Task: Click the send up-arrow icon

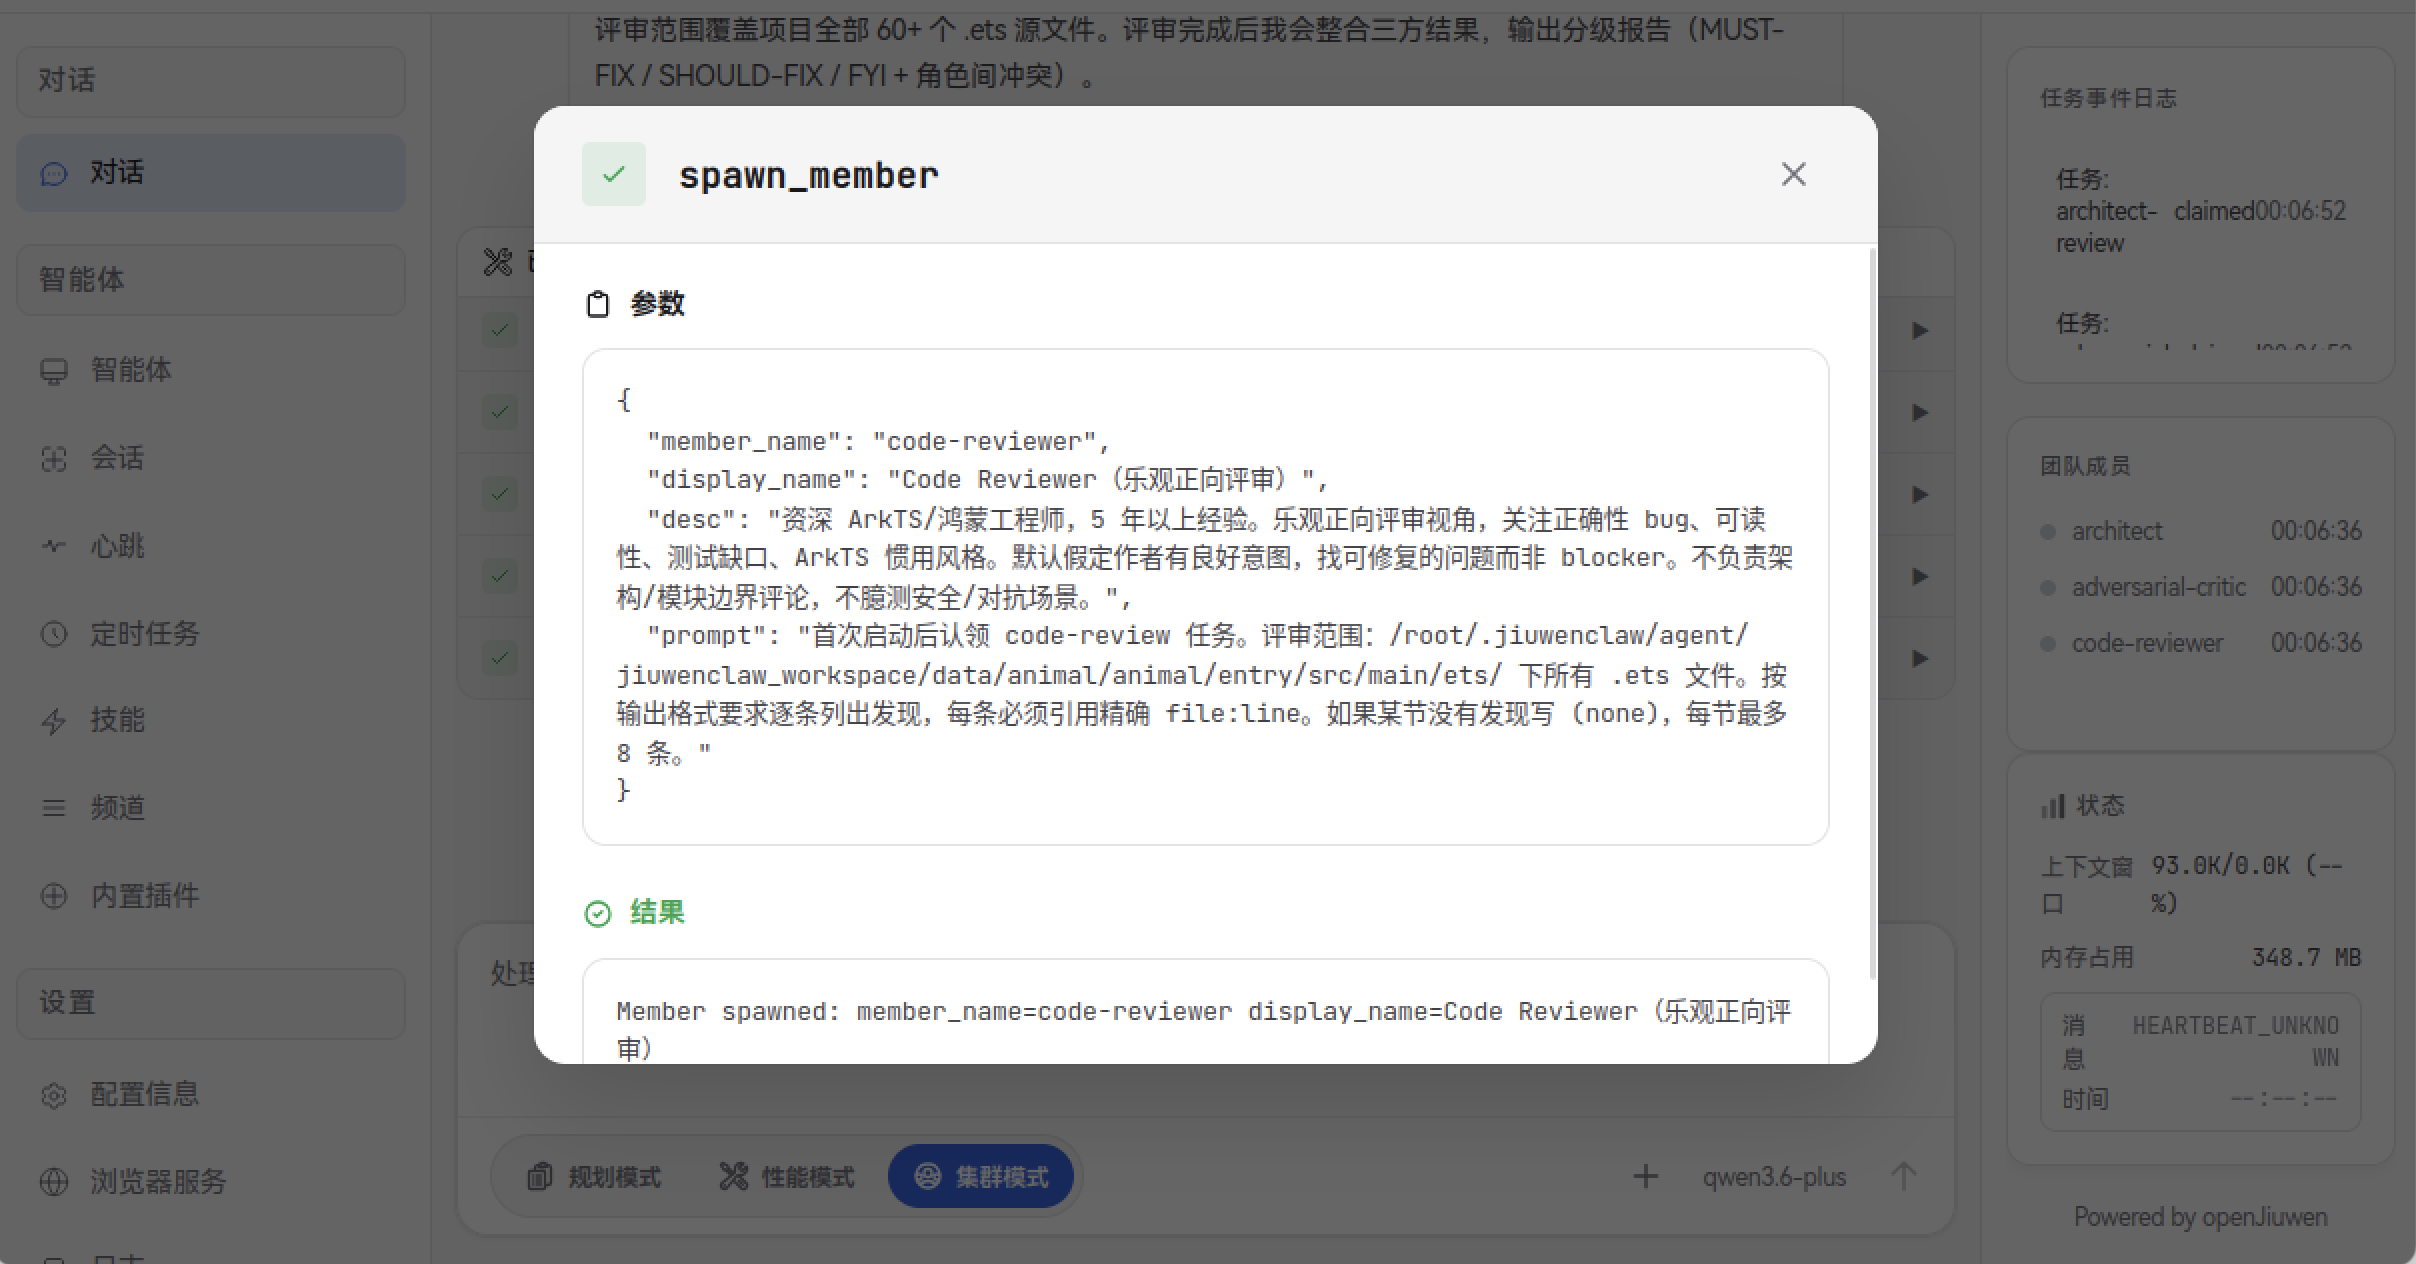Action: (x=1903, y=1177)
